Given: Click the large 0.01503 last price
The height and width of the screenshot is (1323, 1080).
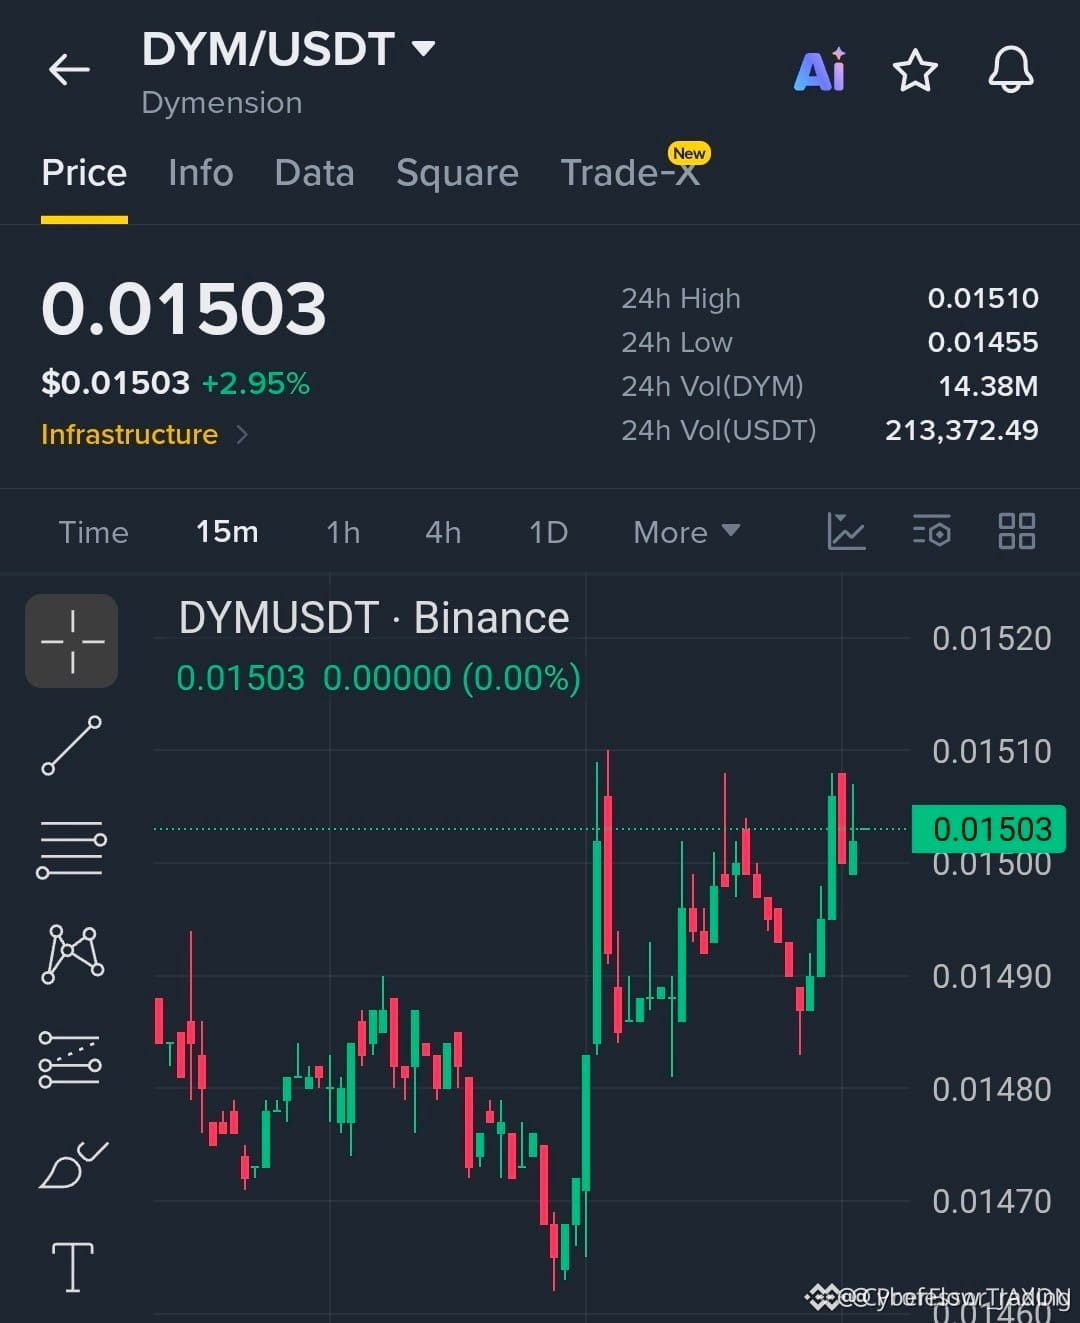Looking at the screenshot, I should click(x=184, y=308).
